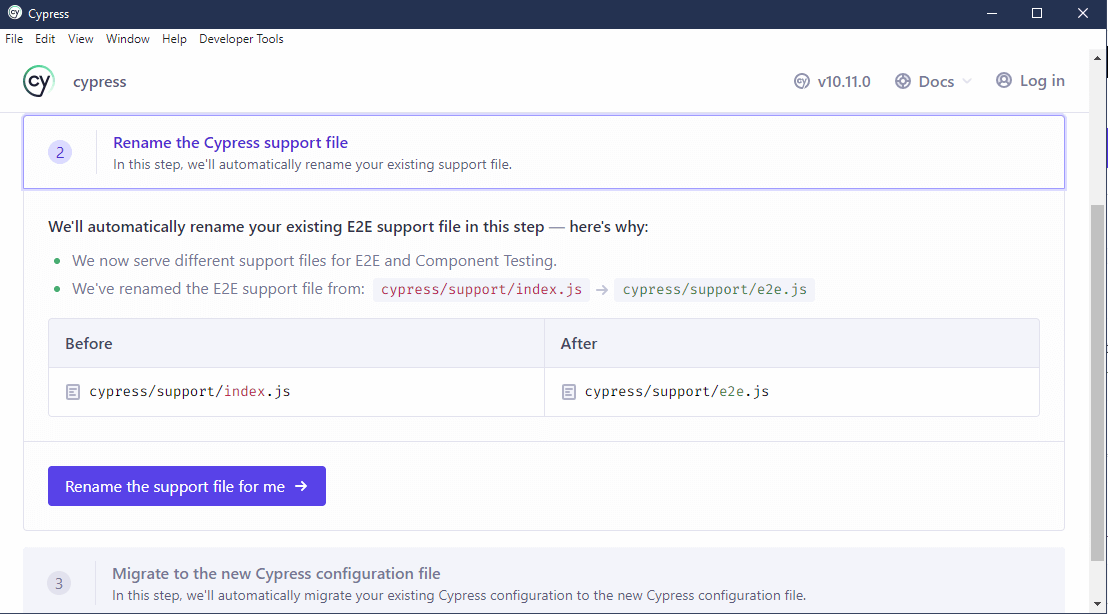Click the Cypress logo in the navbar

click(x=38, y=81)
